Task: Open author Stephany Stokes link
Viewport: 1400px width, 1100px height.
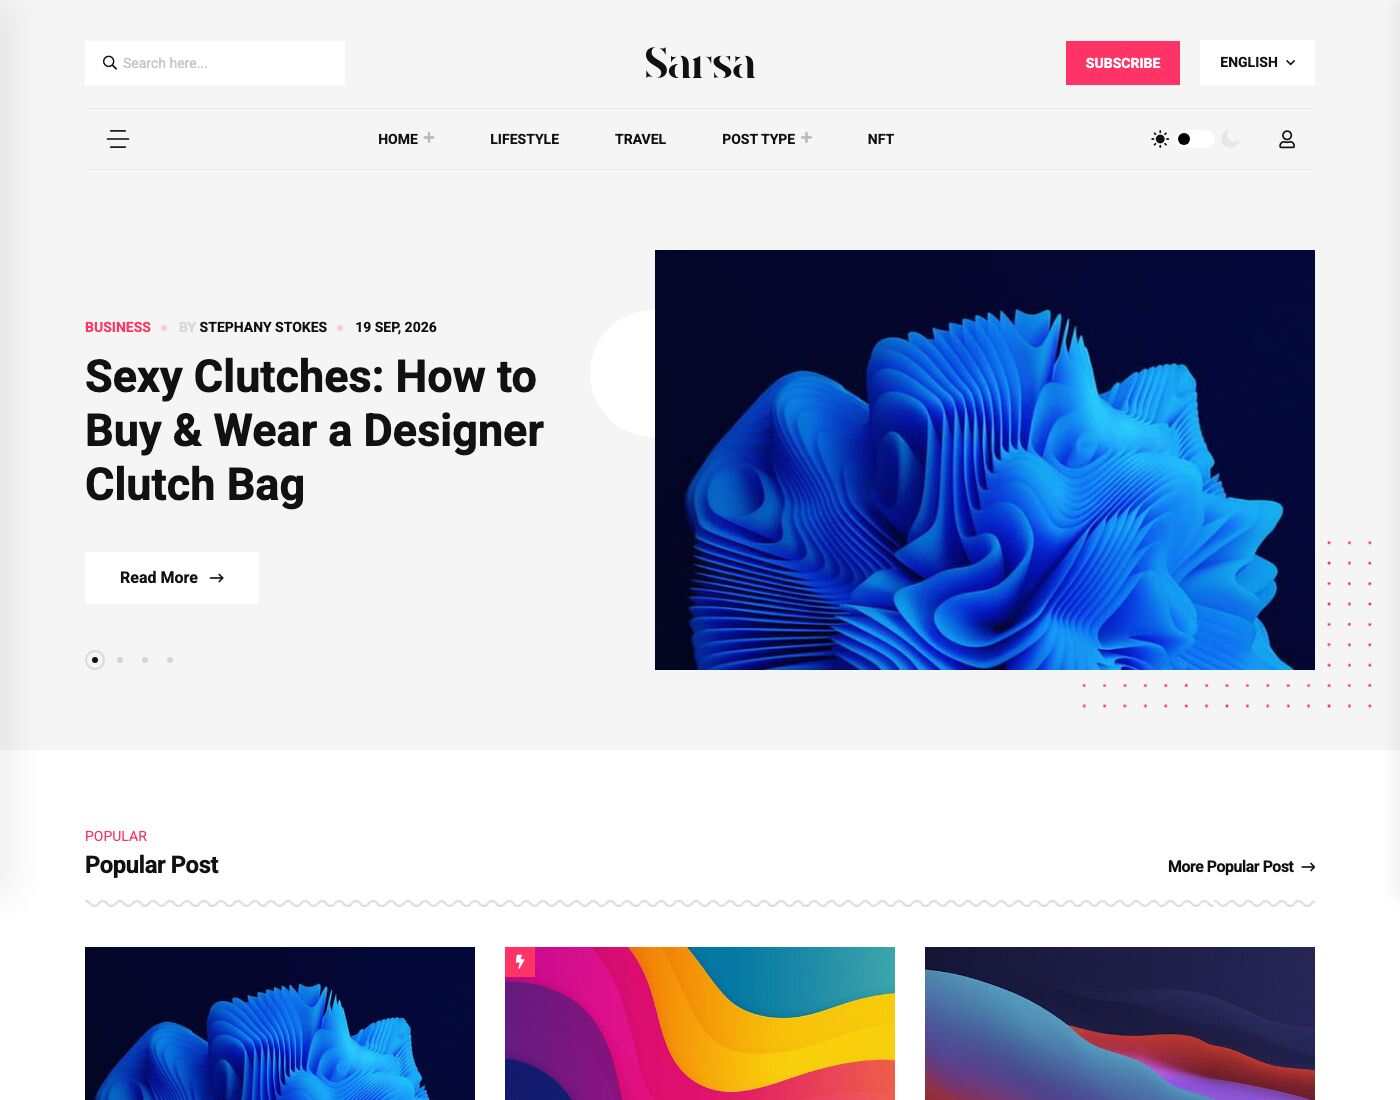Action: [x=263, y=327]
